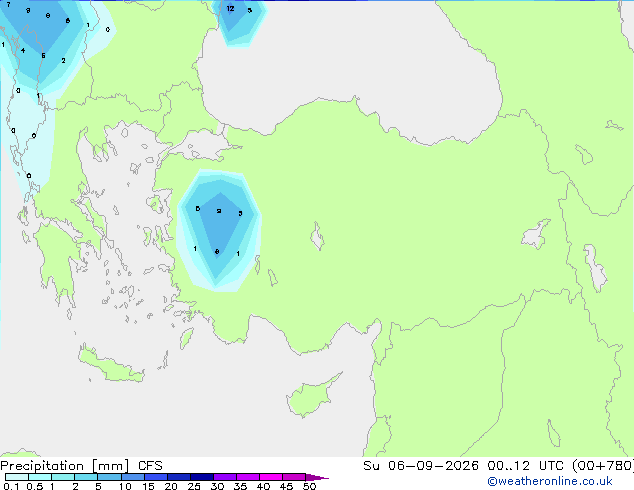
Task: Click the 2–5 mm legend swatch
Action: click(x=86, y=477)
